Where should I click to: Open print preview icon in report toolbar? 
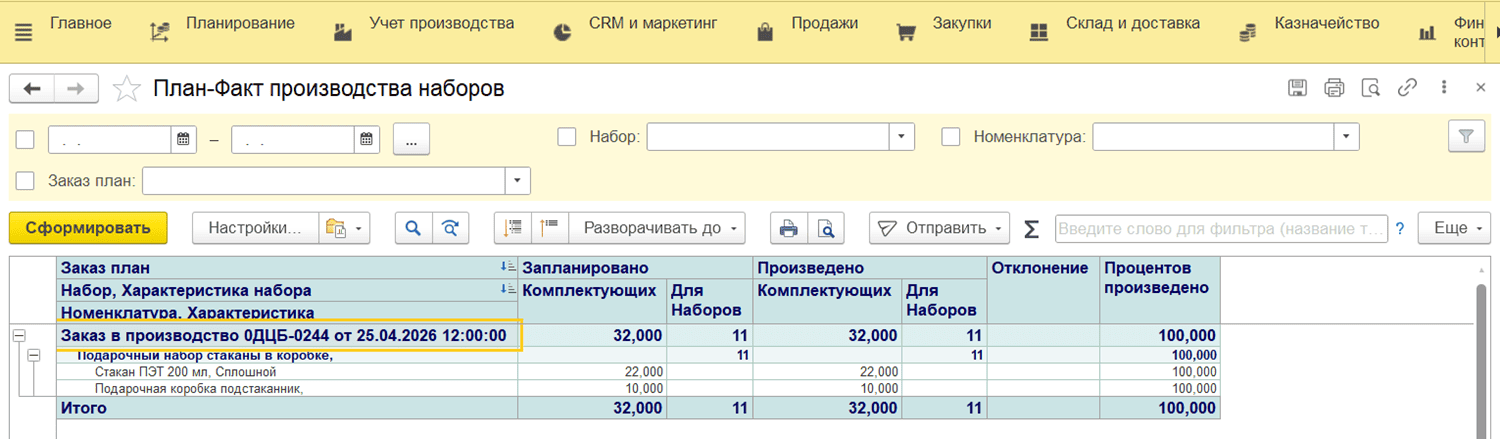click(825, 228)
